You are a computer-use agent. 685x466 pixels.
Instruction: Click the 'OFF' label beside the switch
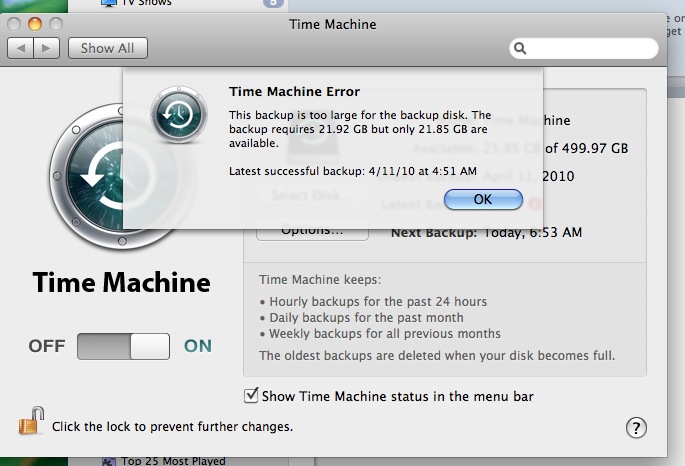[47, 346]
